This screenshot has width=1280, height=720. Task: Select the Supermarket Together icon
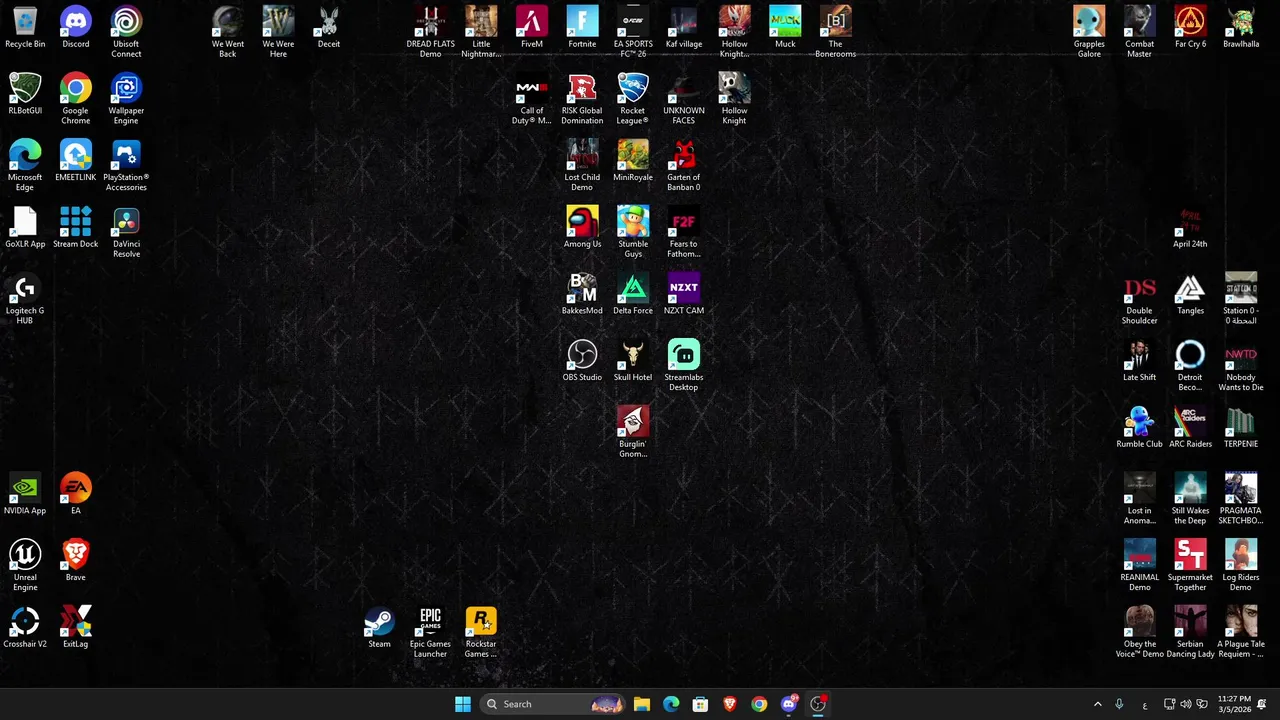click(x=1190, y=566)
